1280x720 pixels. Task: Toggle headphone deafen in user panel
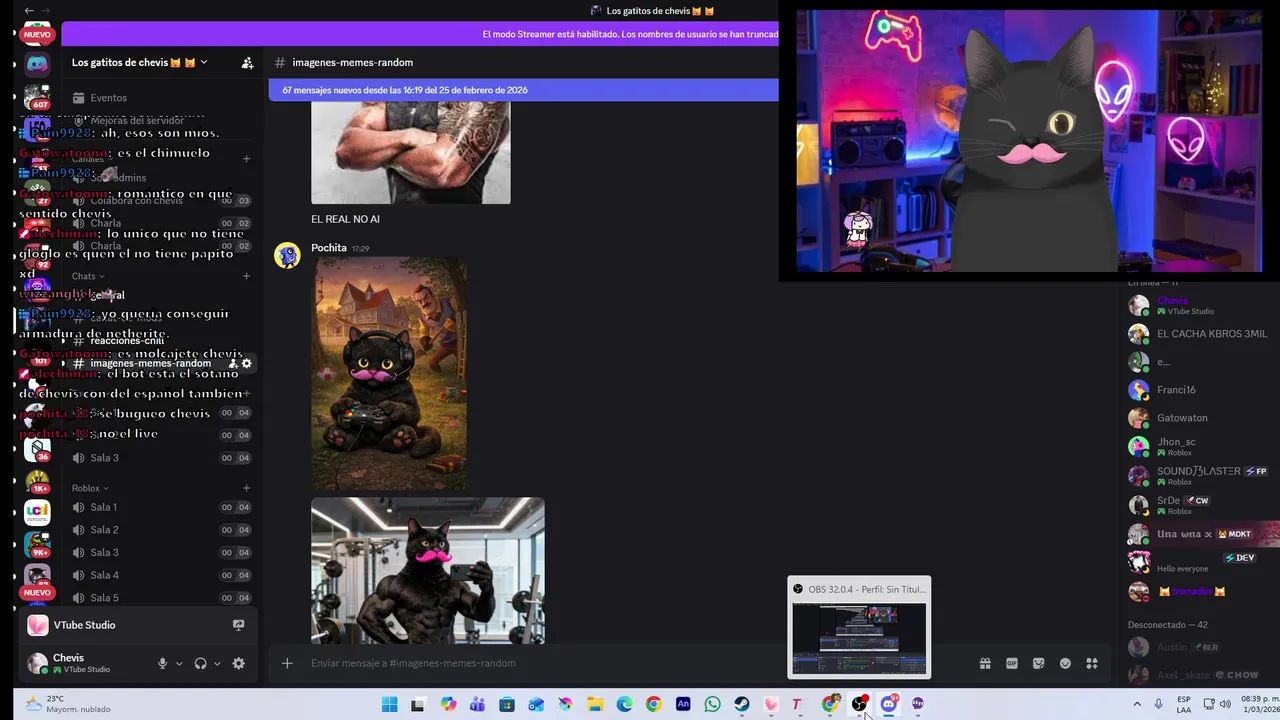[200, 663]
